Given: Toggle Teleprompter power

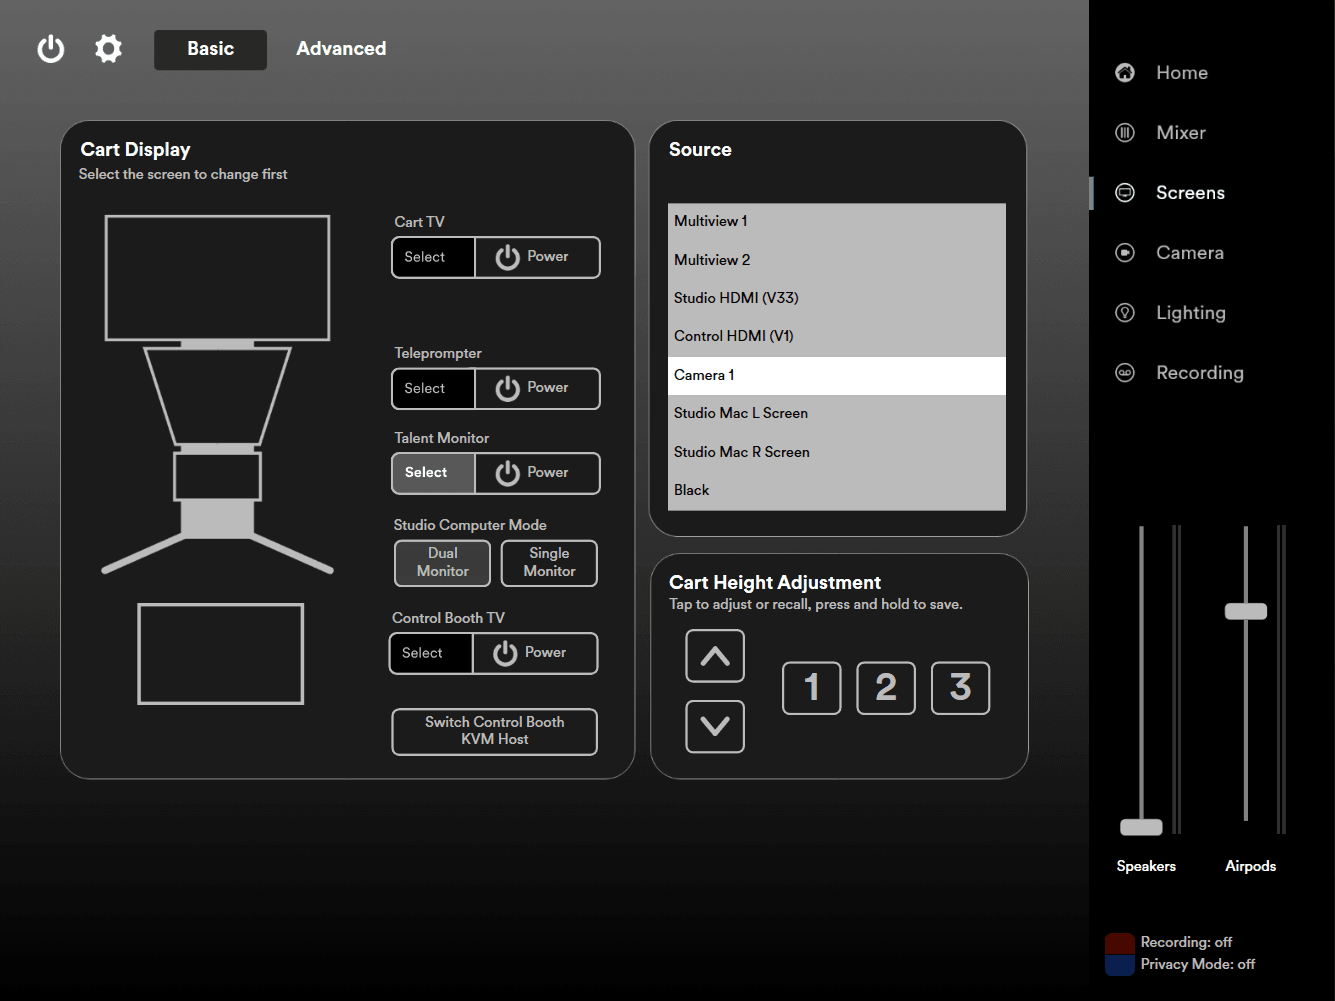Looking at the screenshot, I should [x=537, y=388].
